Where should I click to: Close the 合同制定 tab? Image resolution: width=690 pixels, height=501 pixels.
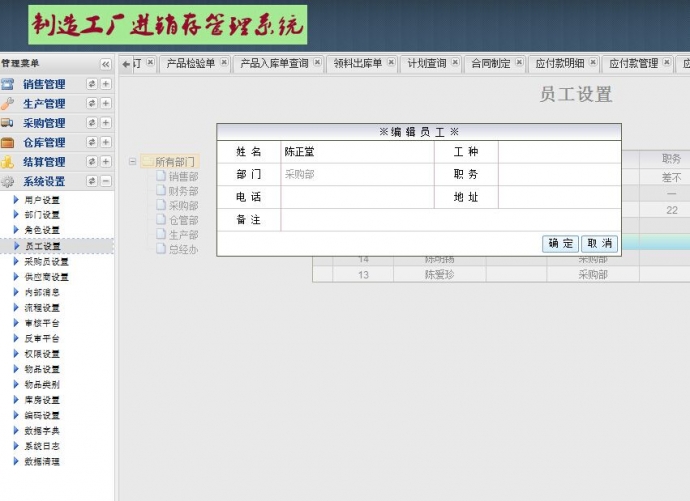[519, 62]
